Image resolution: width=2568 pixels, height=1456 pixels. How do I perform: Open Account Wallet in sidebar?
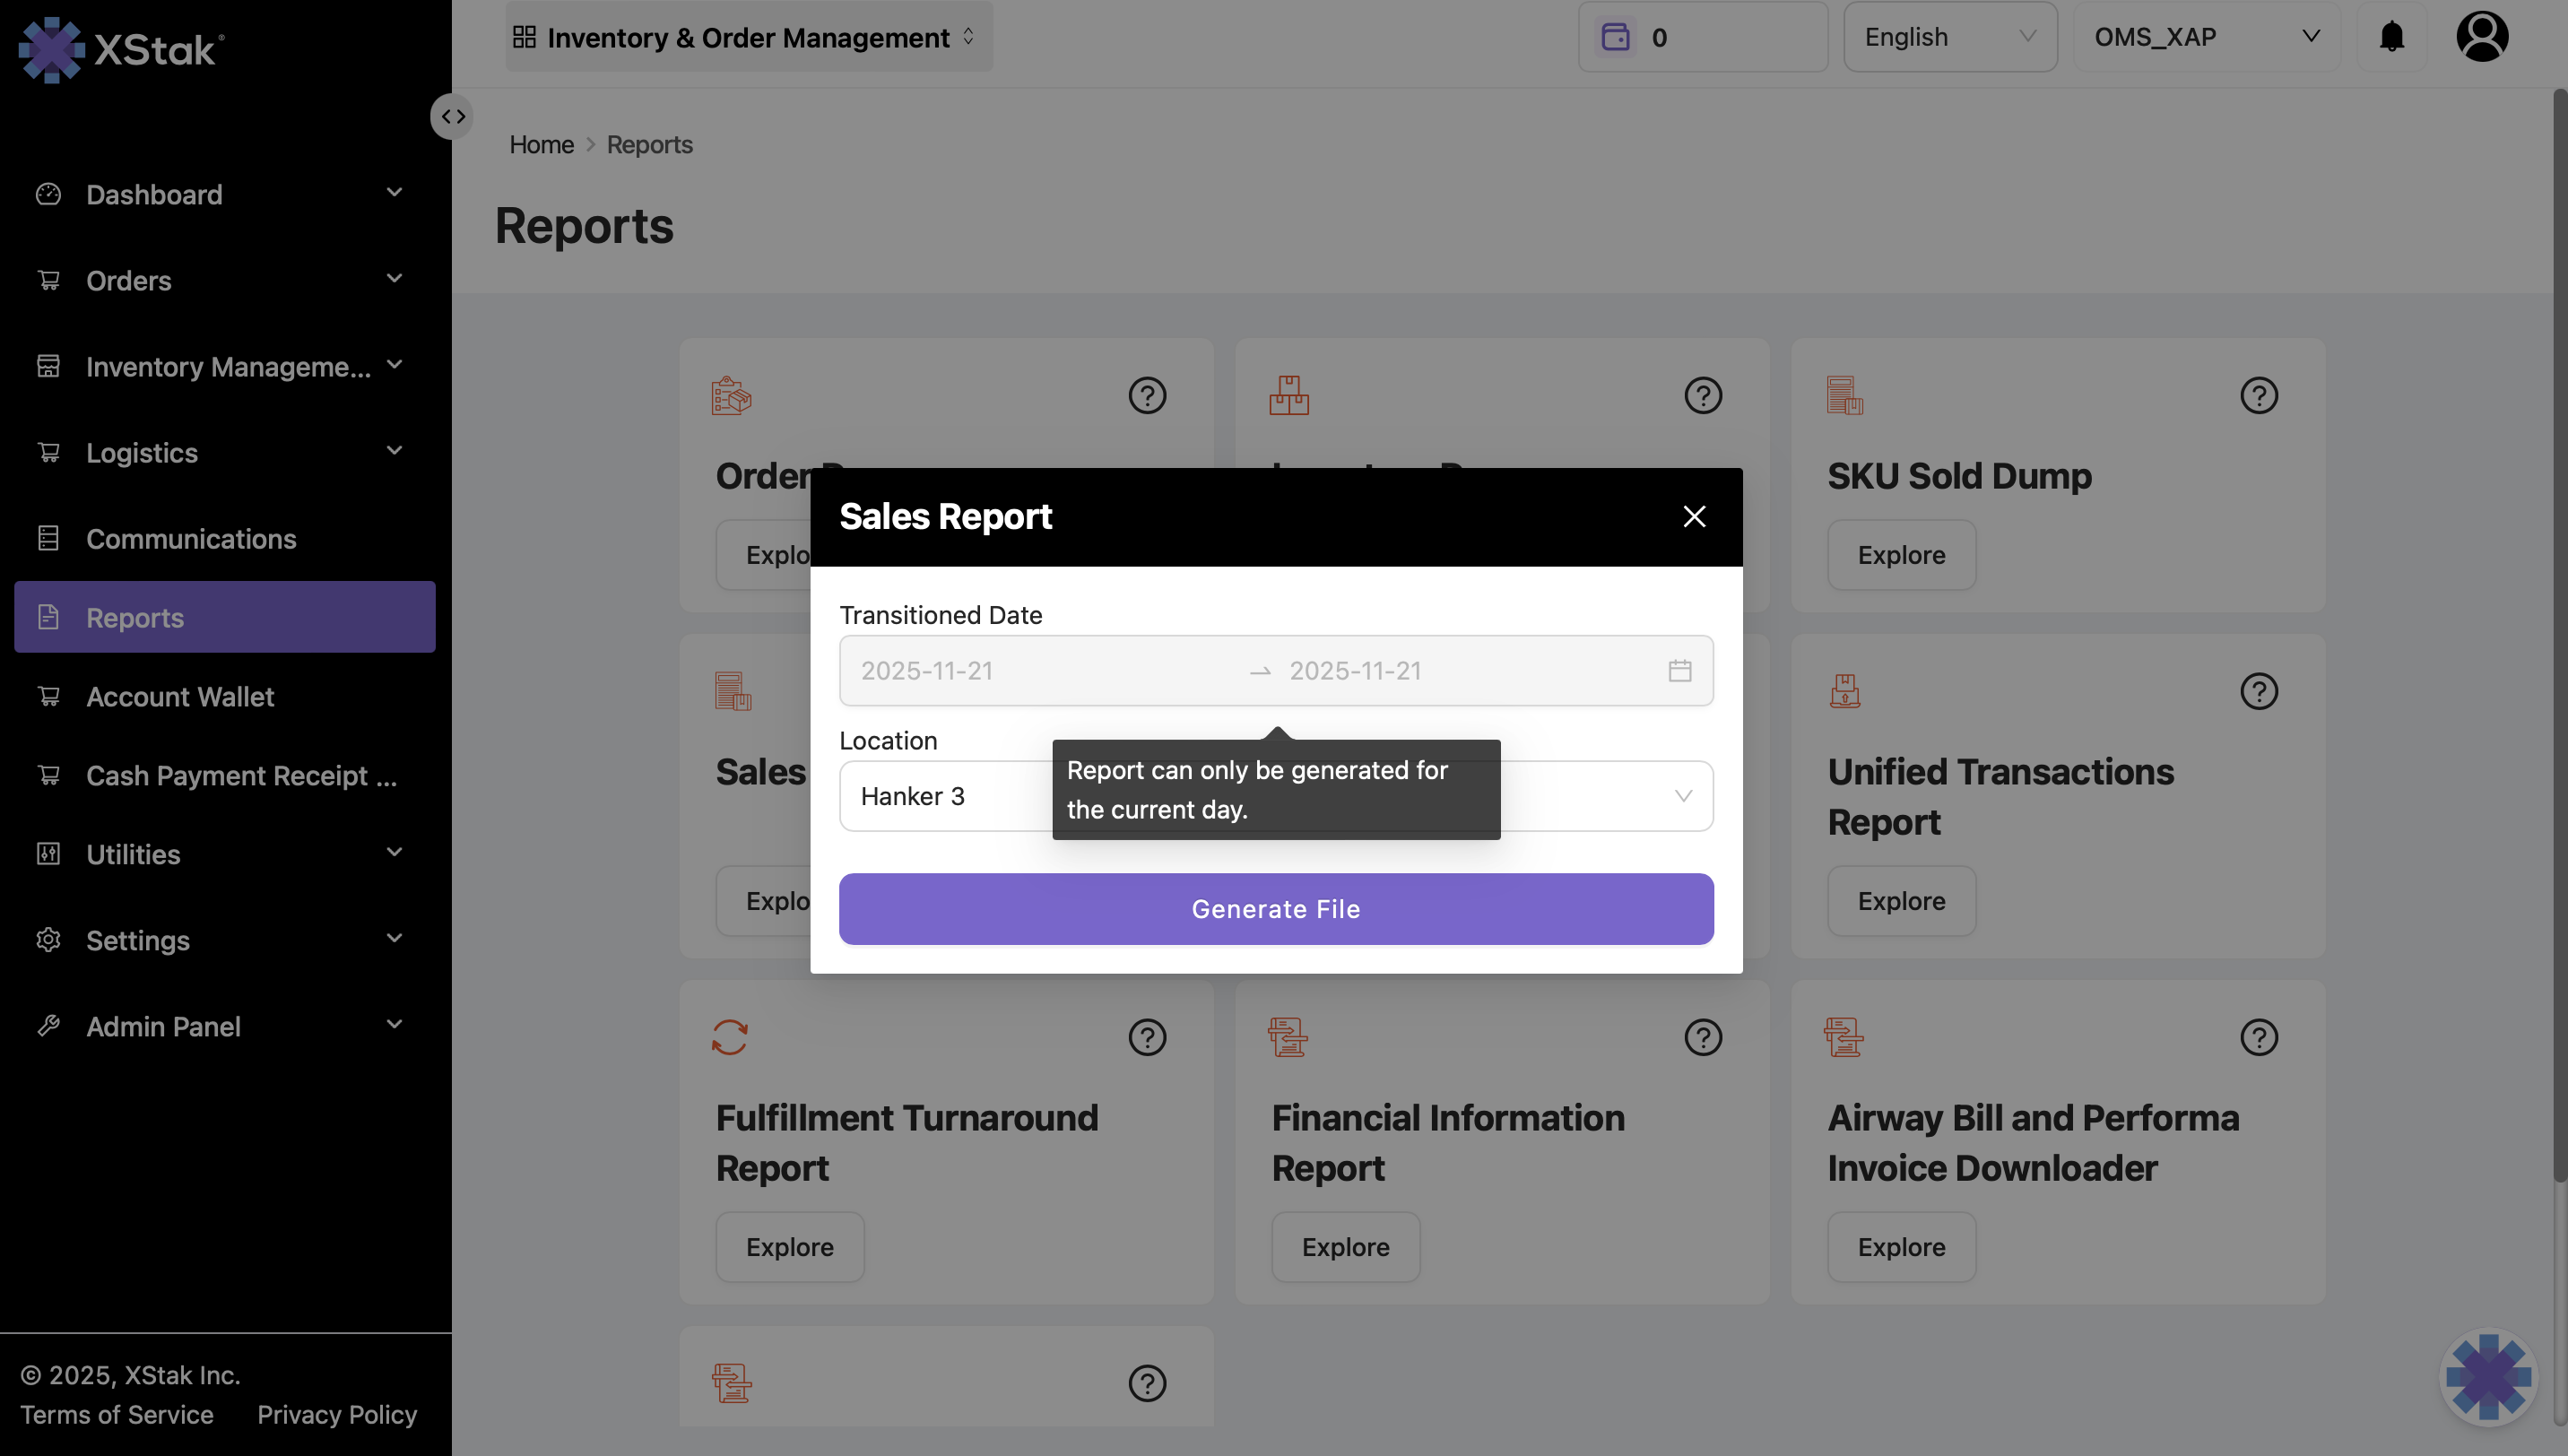(x=180, y=696)
